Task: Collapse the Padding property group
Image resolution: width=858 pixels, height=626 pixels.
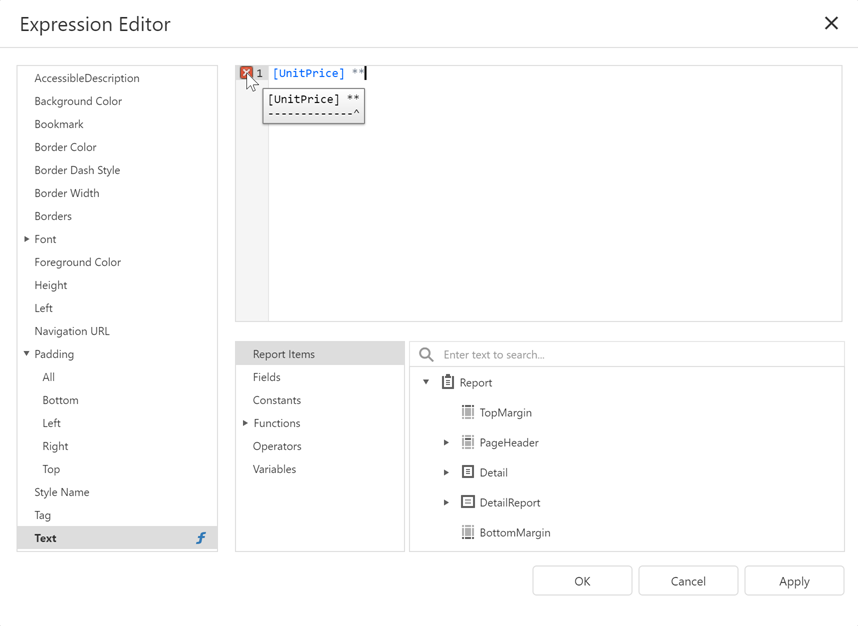Action: 25,354
